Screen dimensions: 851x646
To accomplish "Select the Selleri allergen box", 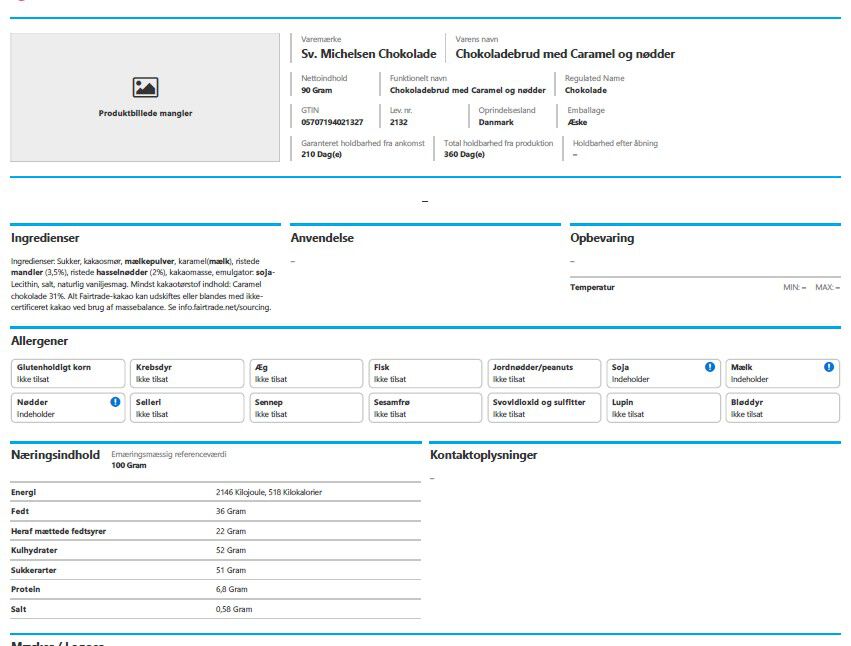I will 187,408.
